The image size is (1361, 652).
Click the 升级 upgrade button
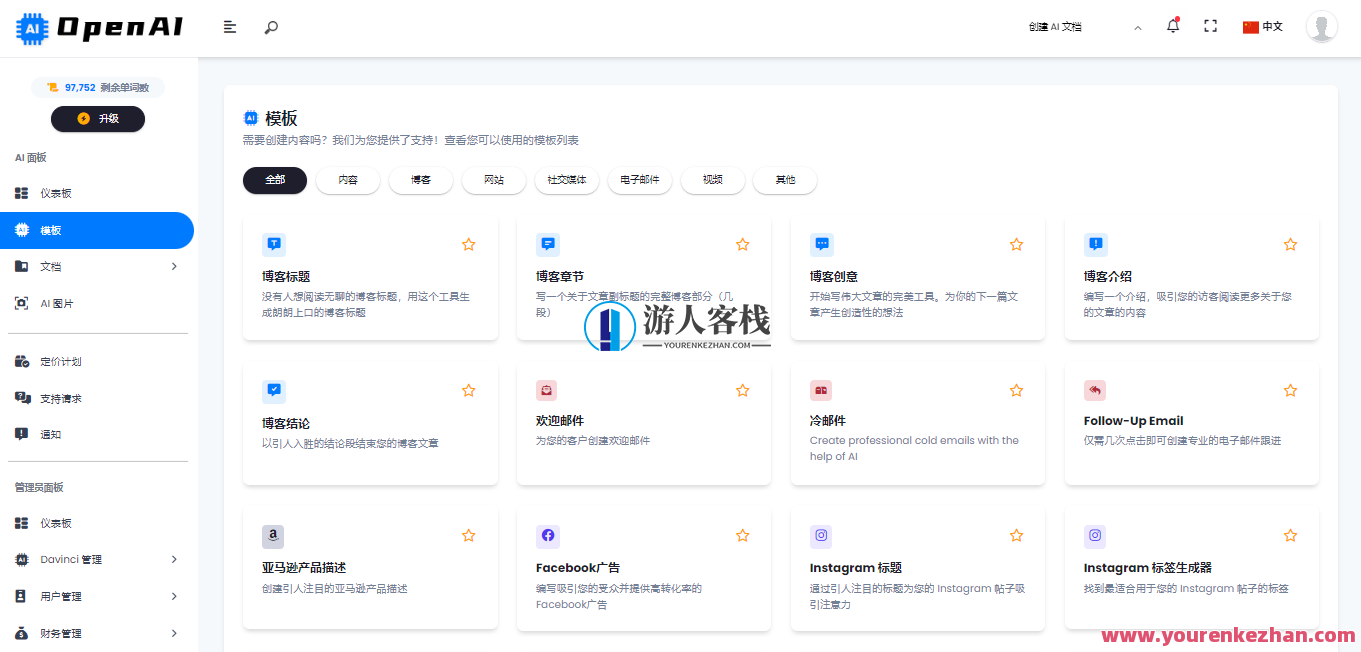(97, 119)
